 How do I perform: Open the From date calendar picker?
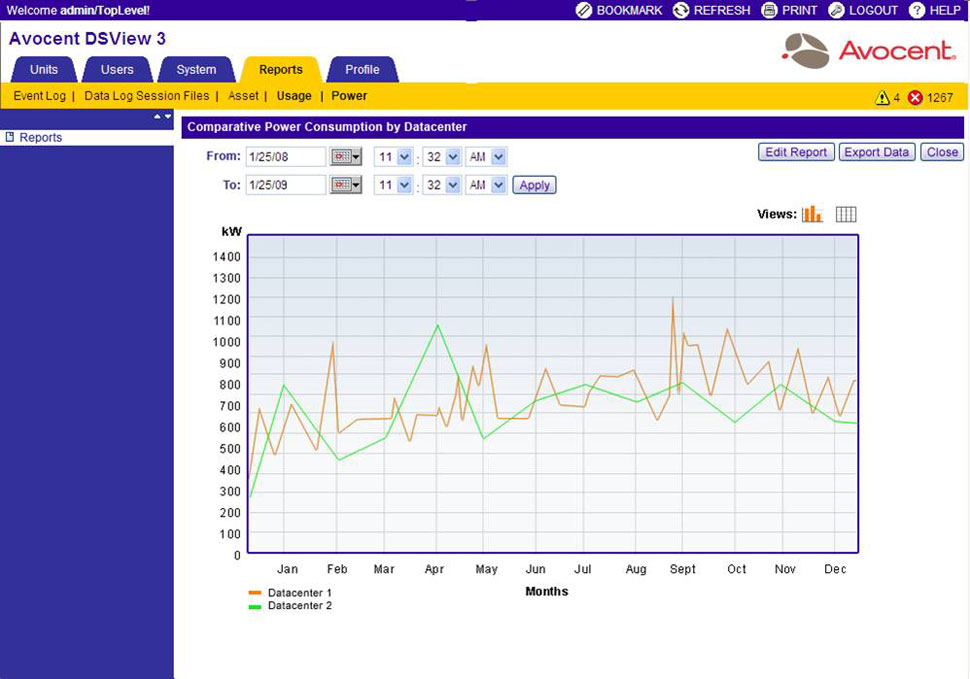point(346,157)
